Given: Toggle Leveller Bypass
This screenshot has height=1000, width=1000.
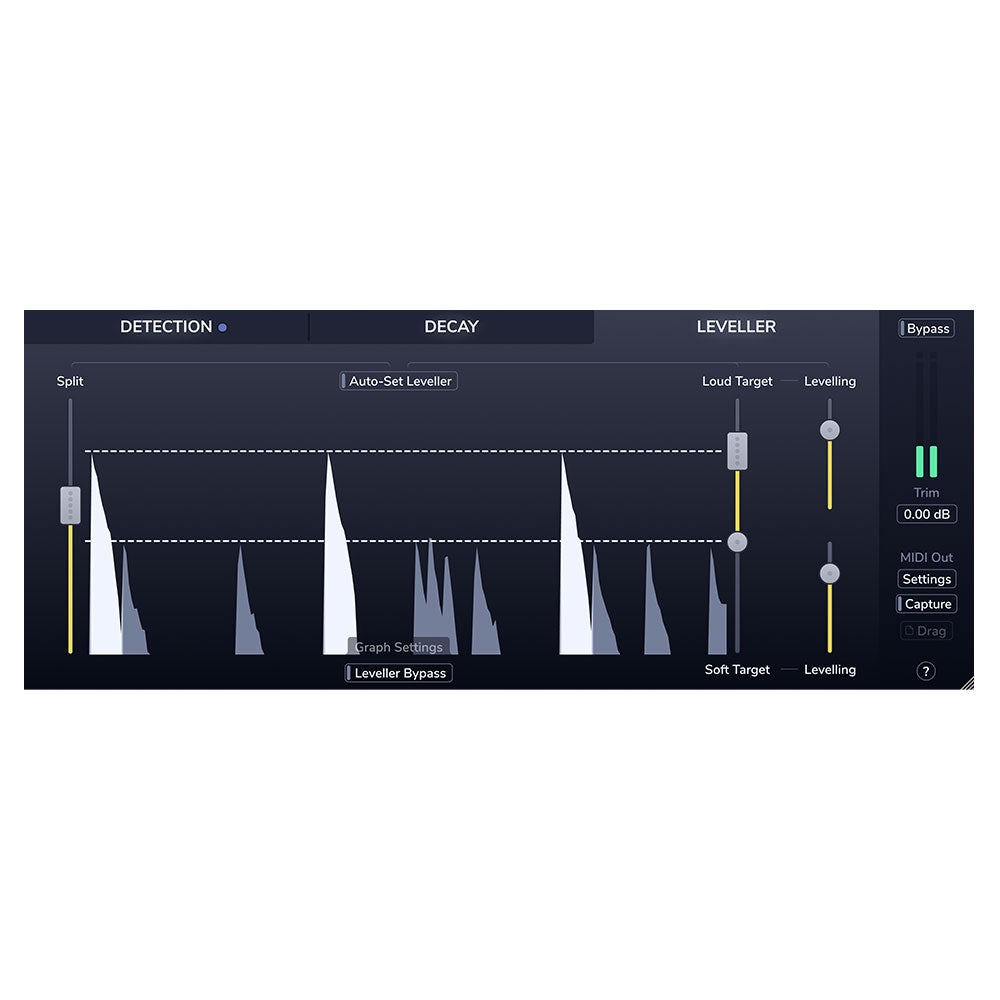Looking at the screenshot, I should (x=400, y=673).
